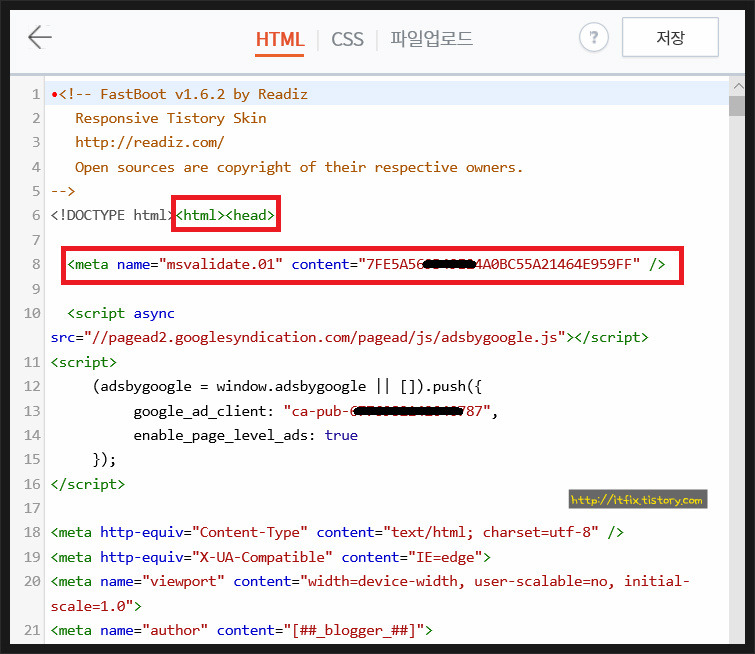Click 'text/html; charset=utf-8' content value

491,533
